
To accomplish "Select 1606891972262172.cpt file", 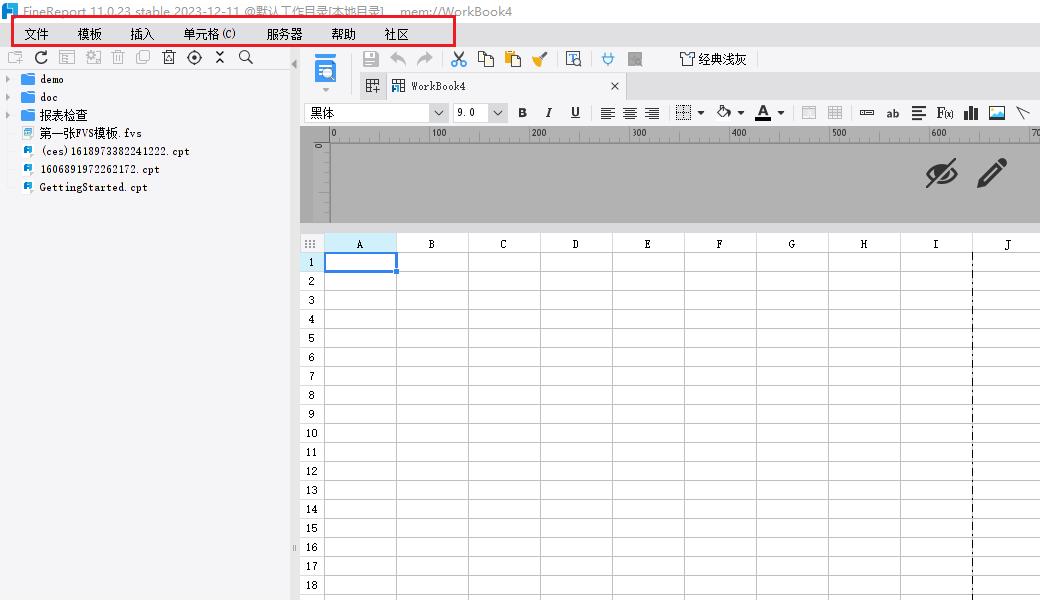I will click(99, 170).
